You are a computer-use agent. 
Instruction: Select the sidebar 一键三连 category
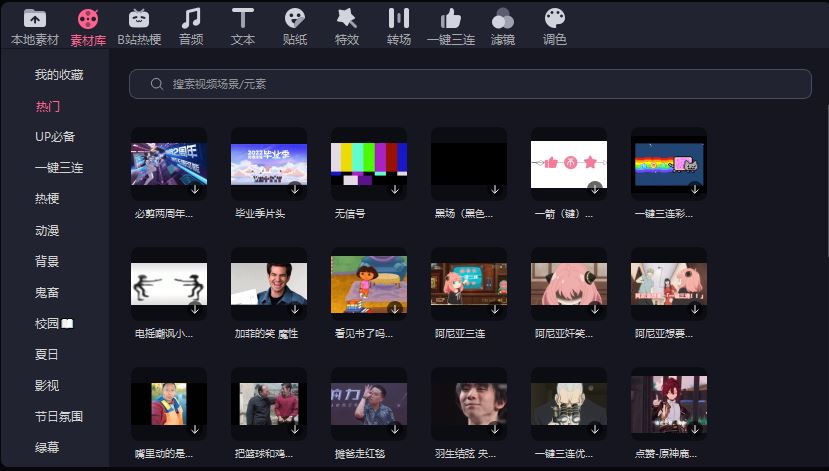[59, 168]
